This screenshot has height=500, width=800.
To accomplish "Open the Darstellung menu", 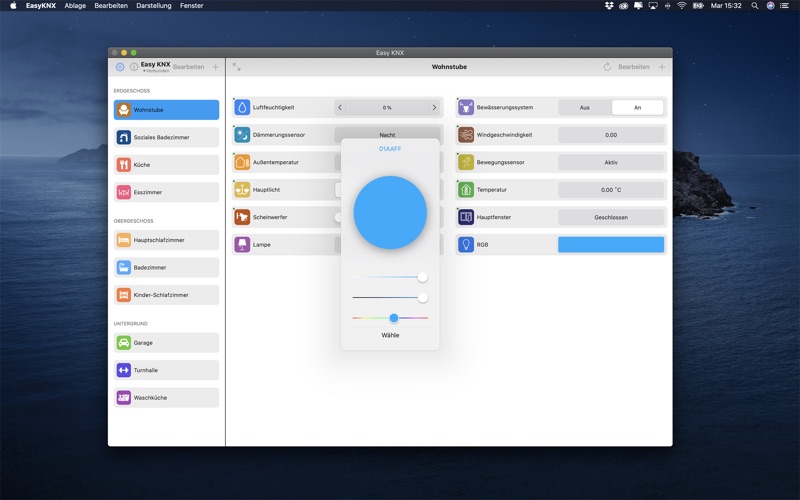I will coord(154,6).
